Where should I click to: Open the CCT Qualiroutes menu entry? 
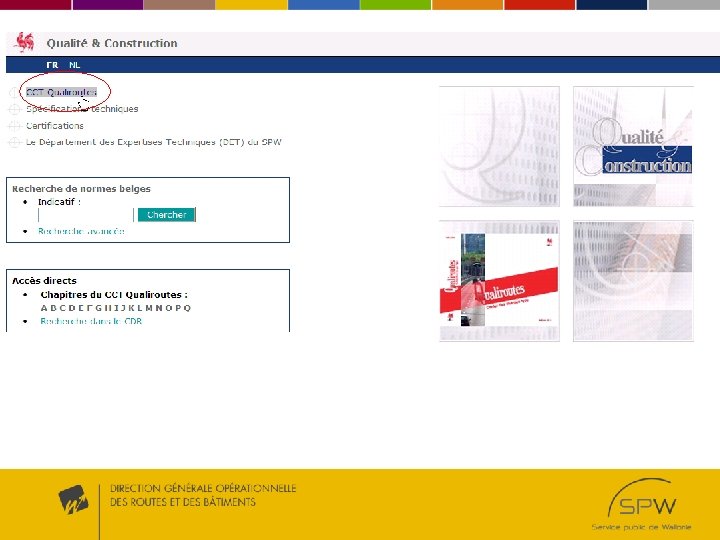point(62,92)
